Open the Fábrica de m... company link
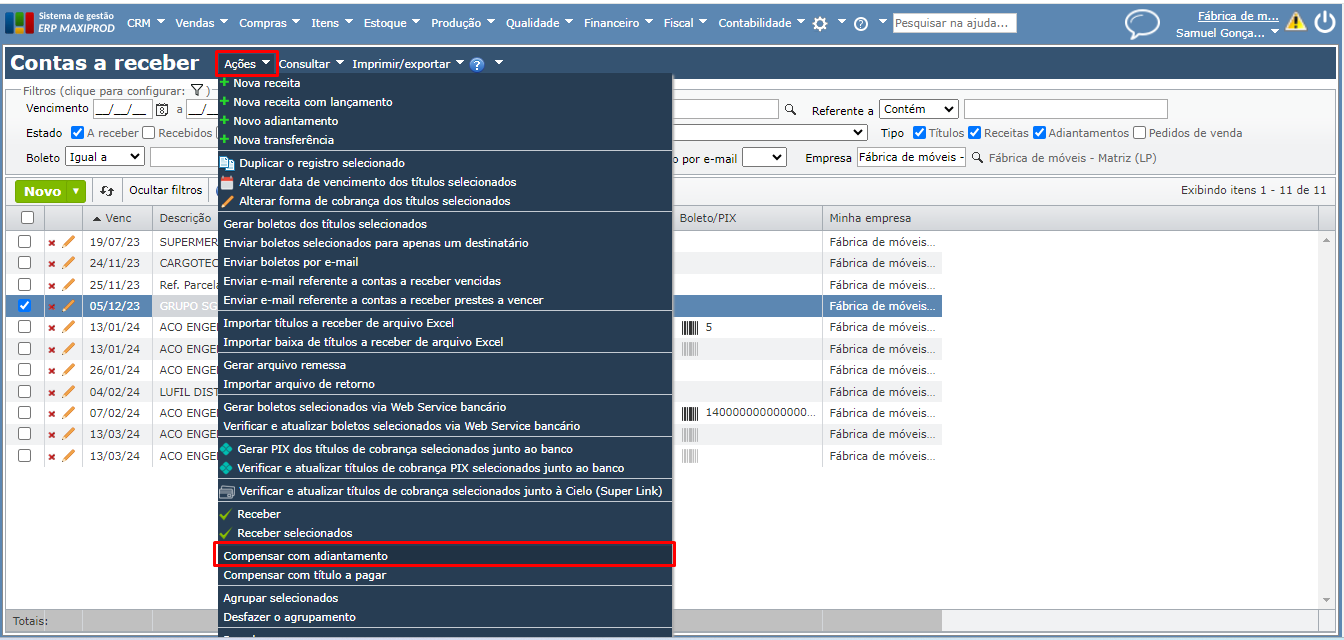This screenshot has width=1344, height=640. (x=1238, y=15)
